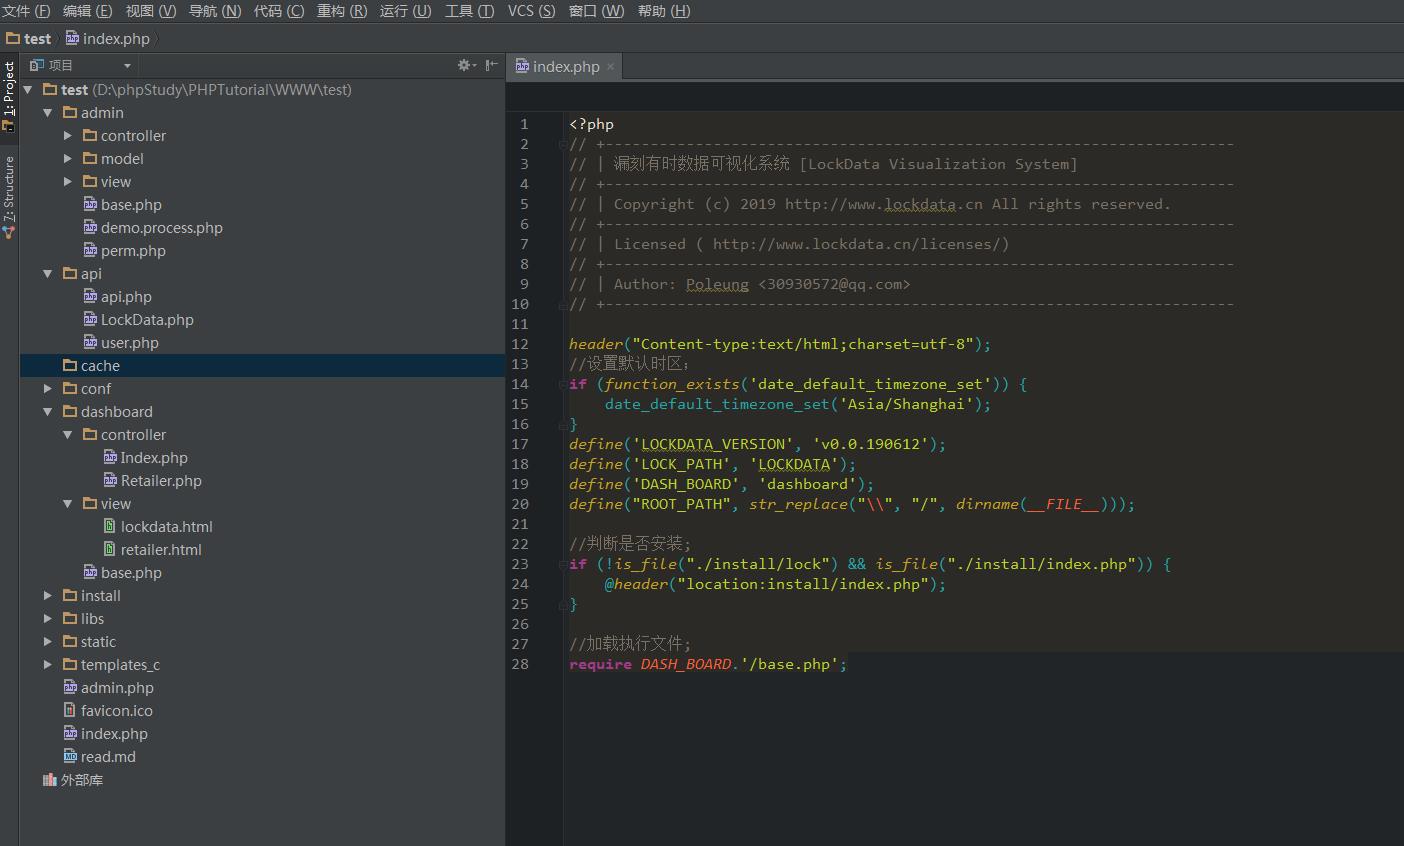The width and height of the screenshot is (1404, 846).
Task: Click the 'Asia/Shanghai' string in code
Action: tap(907, 404)
